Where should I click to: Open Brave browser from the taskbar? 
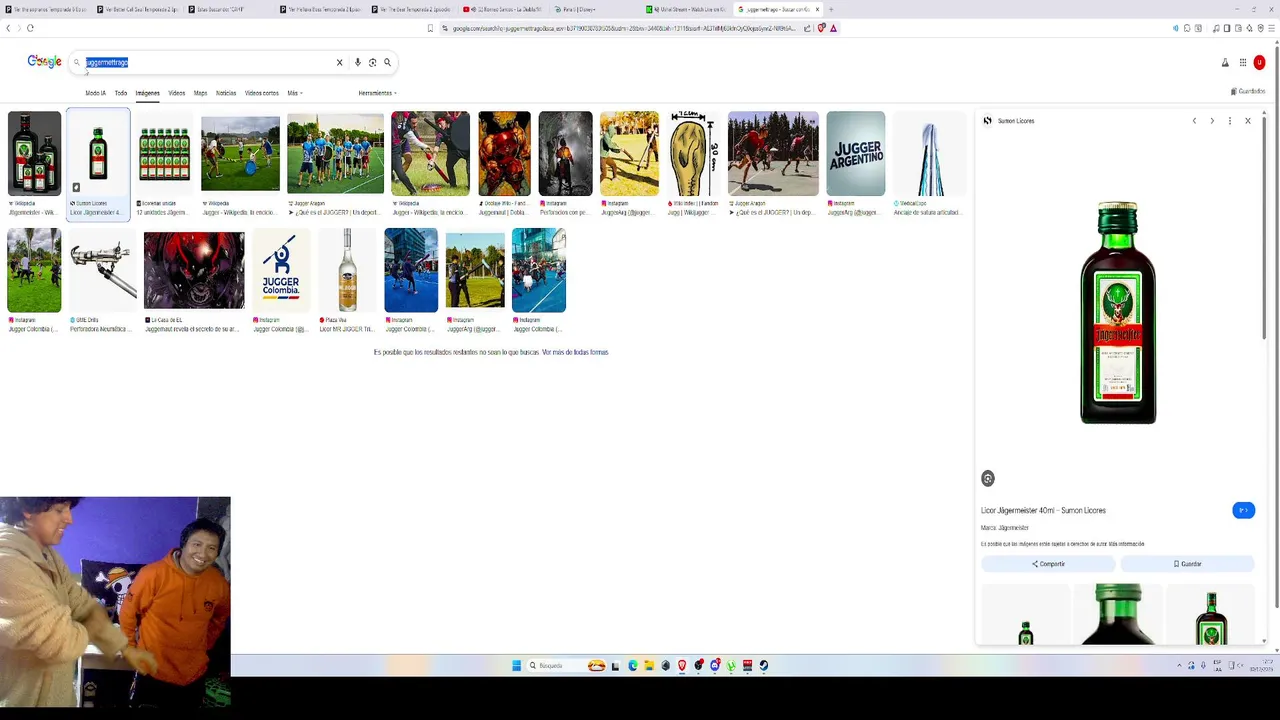[682, 665]
